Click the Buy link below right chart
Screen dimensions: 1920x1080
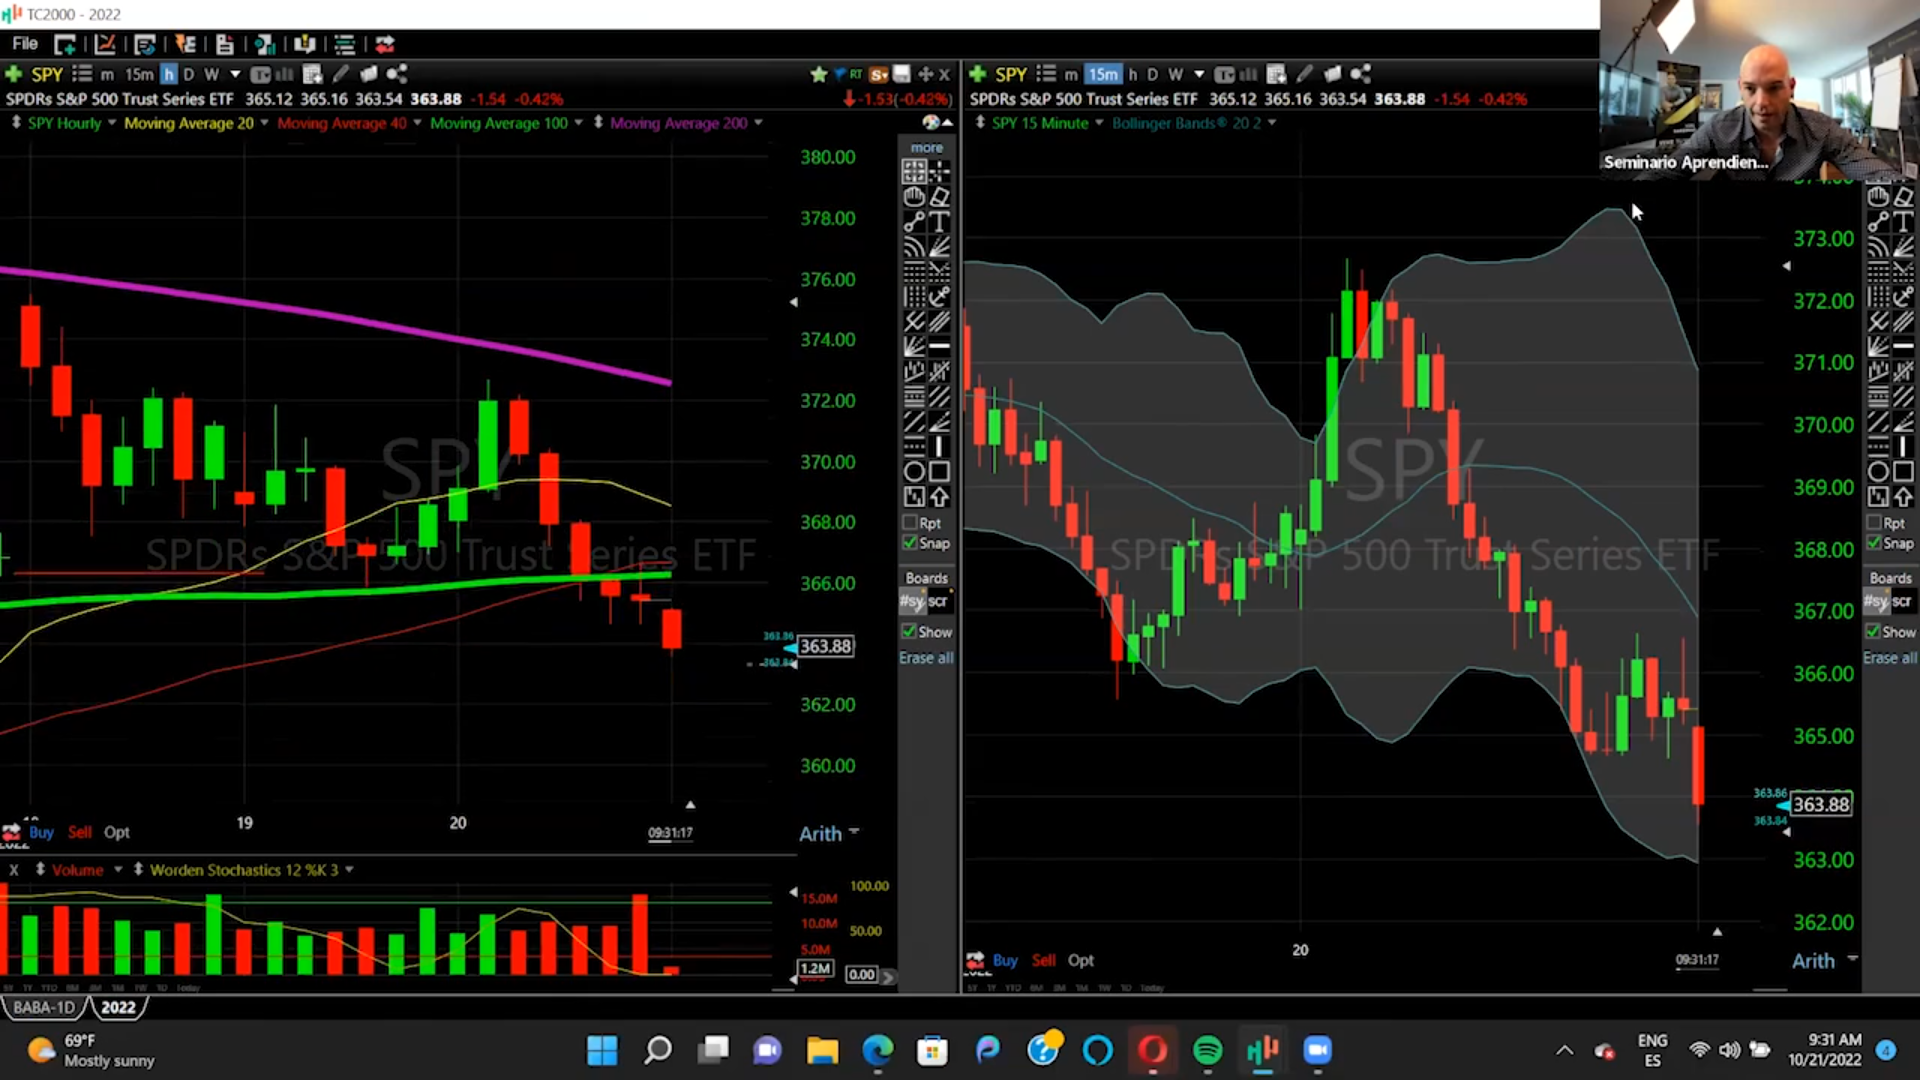(1005, 960)
